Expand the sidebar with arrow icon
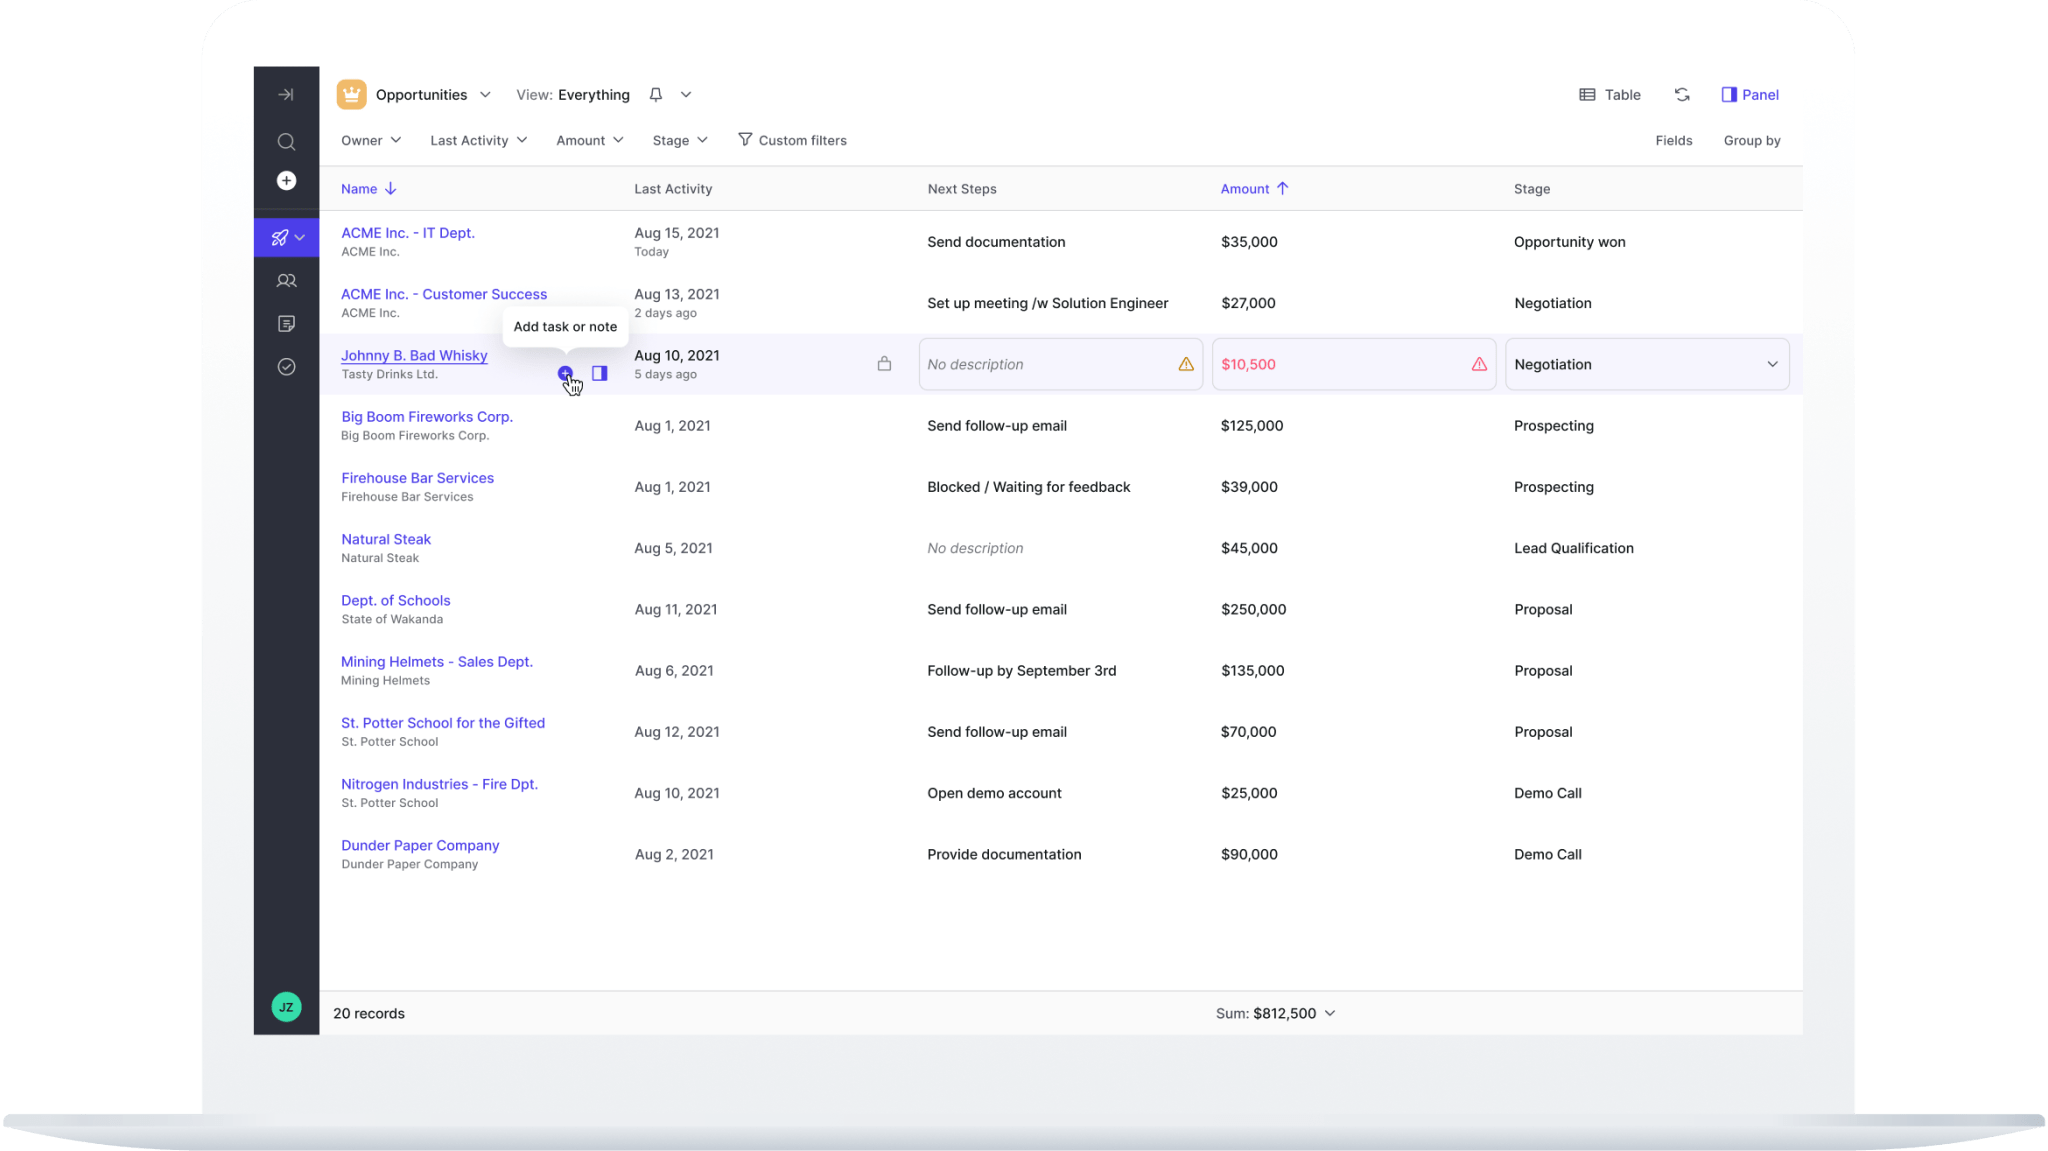2048x1151 pixels. point(286,94)
